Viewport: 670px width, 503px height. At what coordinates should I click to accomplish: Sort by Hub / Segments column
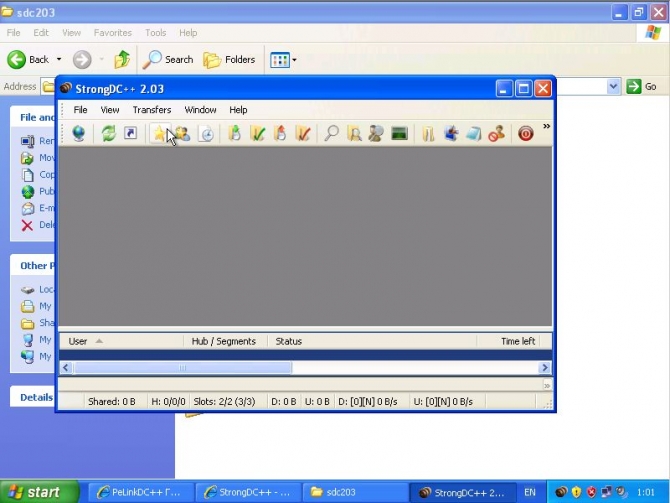tap(226, 341)
